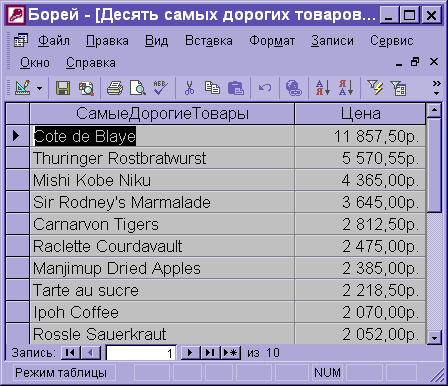Open the Окно menu
This screenshot has height=386, width=448.
pos(35,63)
